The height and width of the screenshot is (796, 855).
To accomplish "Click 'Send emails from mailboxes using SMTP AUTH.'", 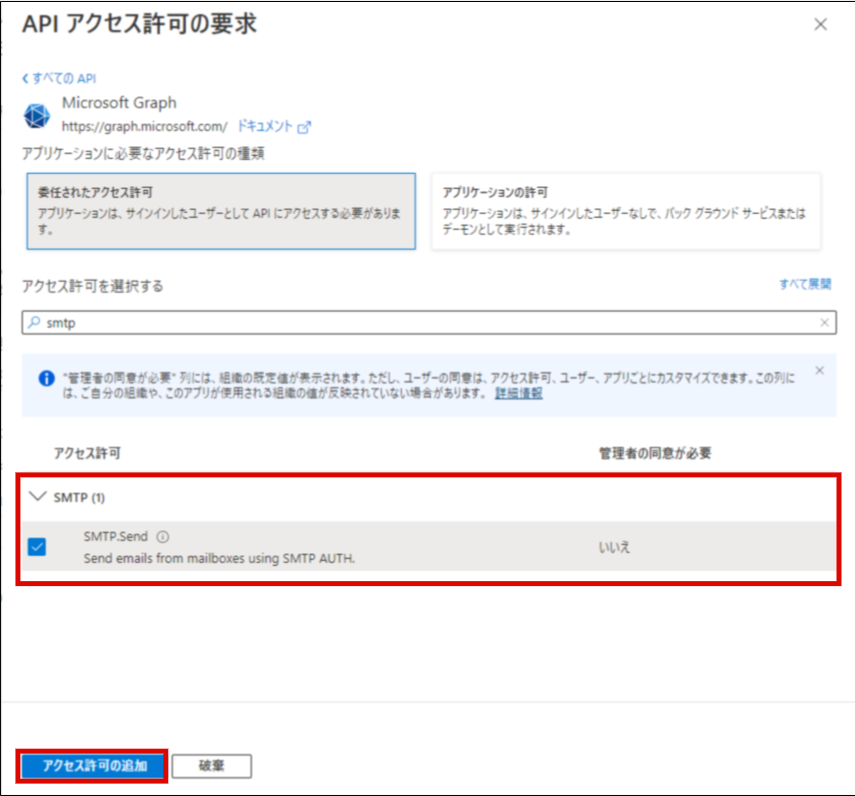I will pos(219,558).
